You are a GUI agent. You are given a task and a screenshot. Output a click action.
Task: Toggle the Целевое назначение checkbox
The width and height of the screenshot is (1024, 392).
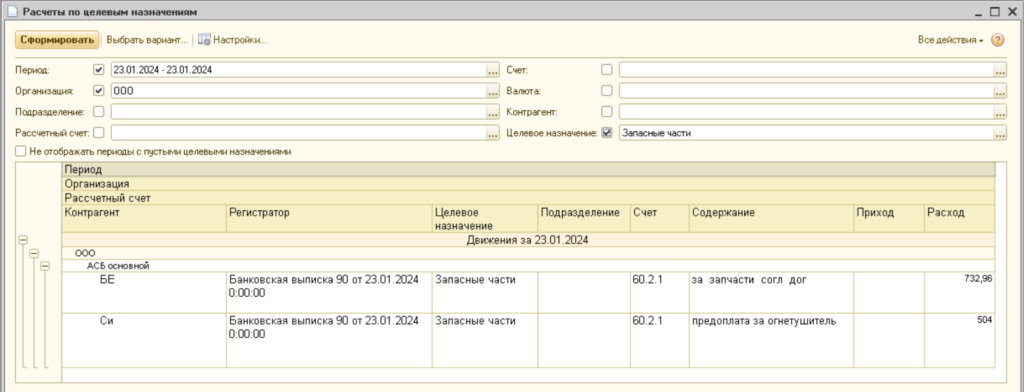point(607,133)
